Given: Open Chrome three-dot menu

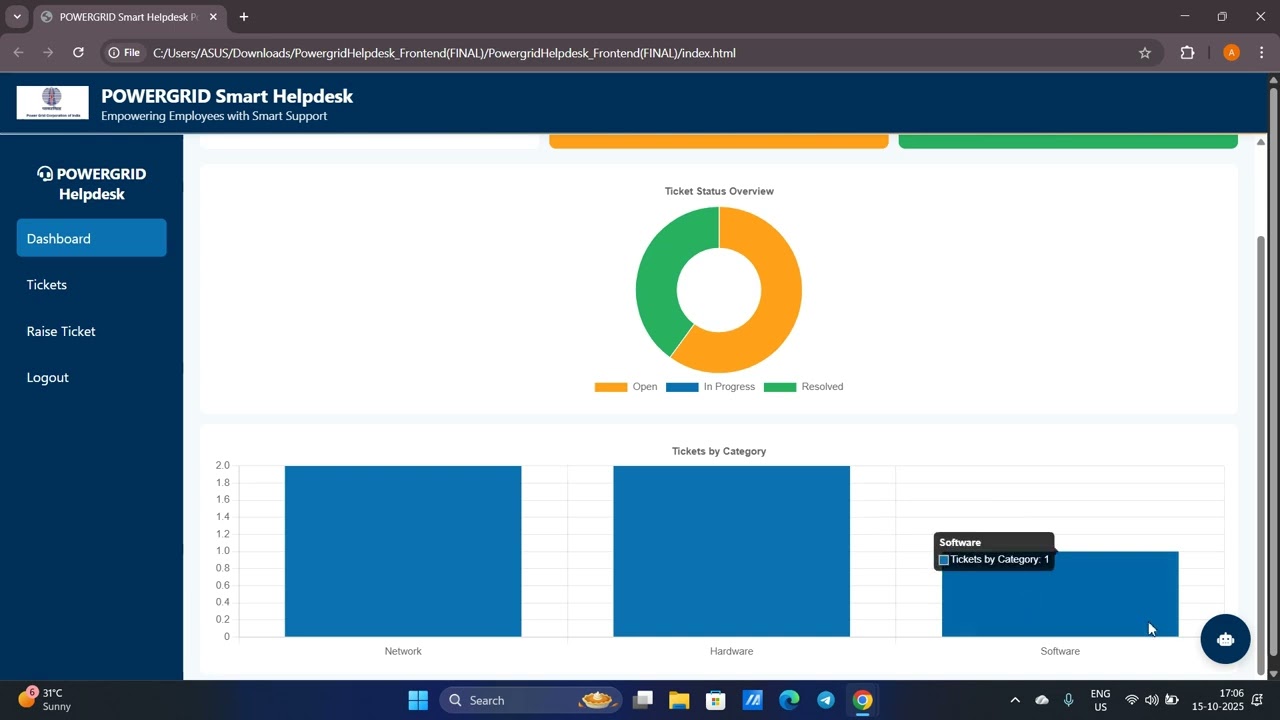Looking at the screenshot, I should click(1261, 53).
